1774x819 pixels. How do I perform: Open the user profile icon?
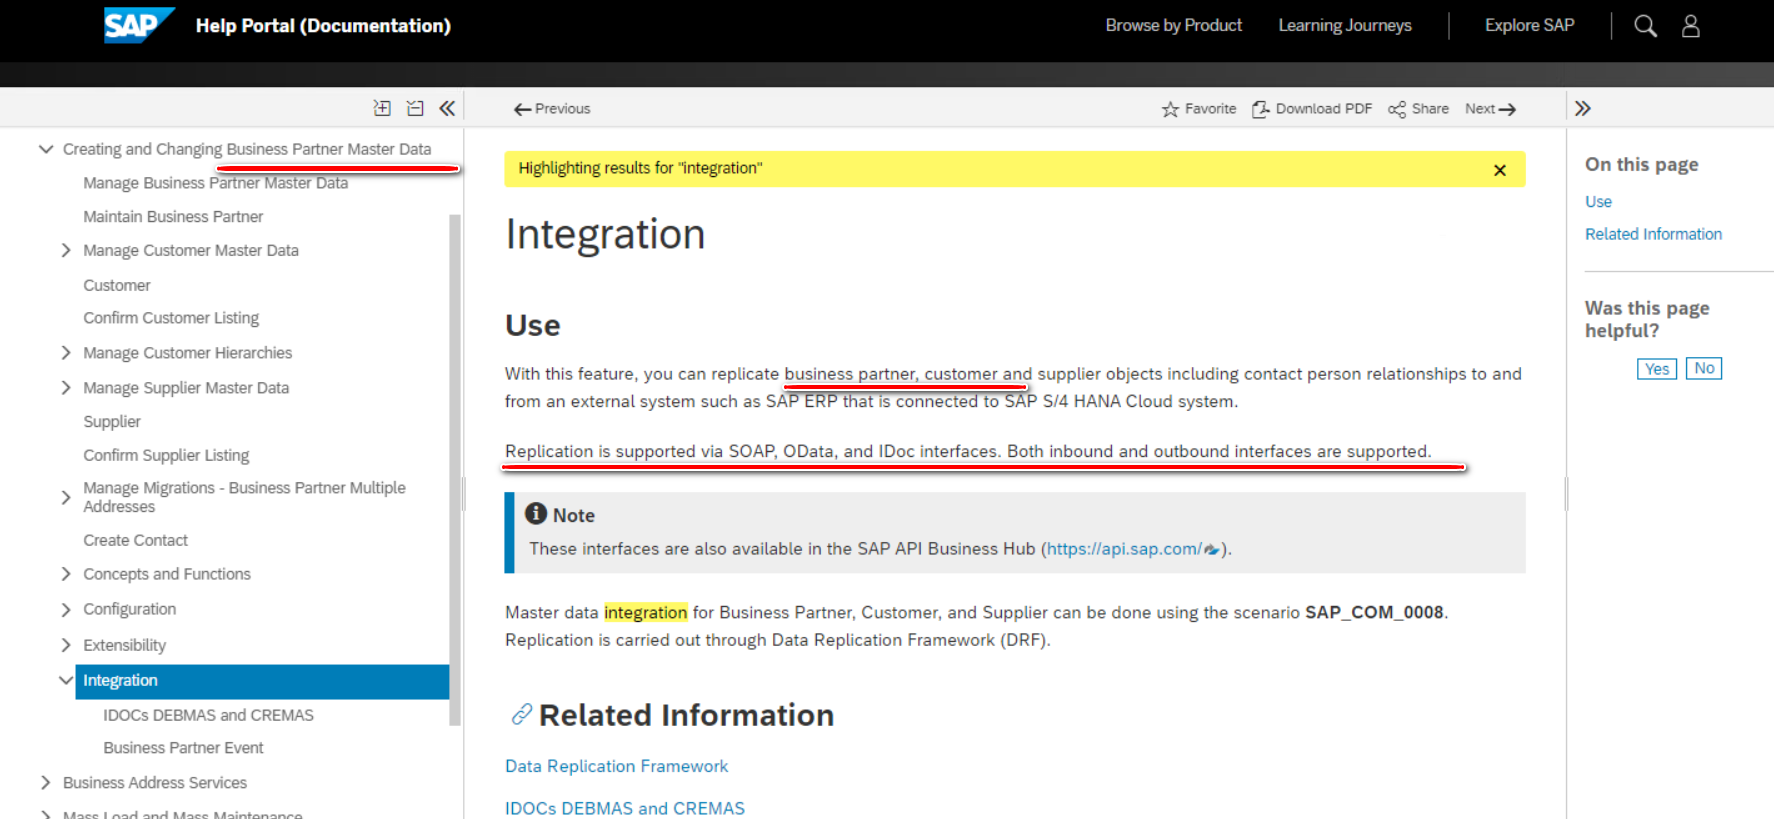click(1690, 26)
